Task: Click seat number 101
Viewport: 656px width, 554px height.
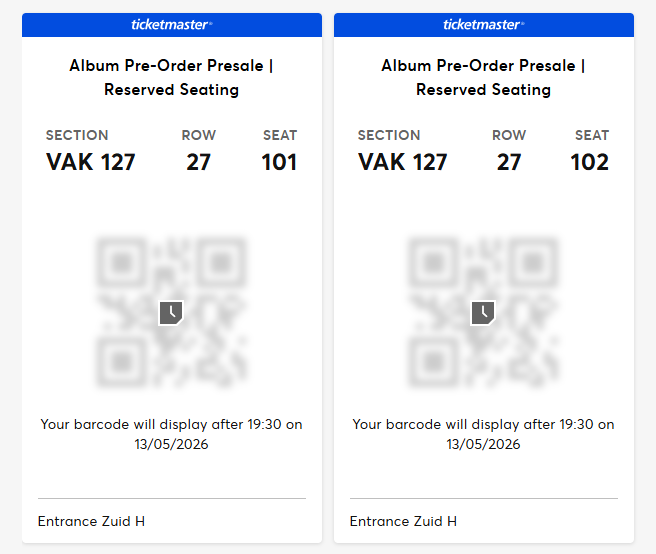Action: coord(279,162)
